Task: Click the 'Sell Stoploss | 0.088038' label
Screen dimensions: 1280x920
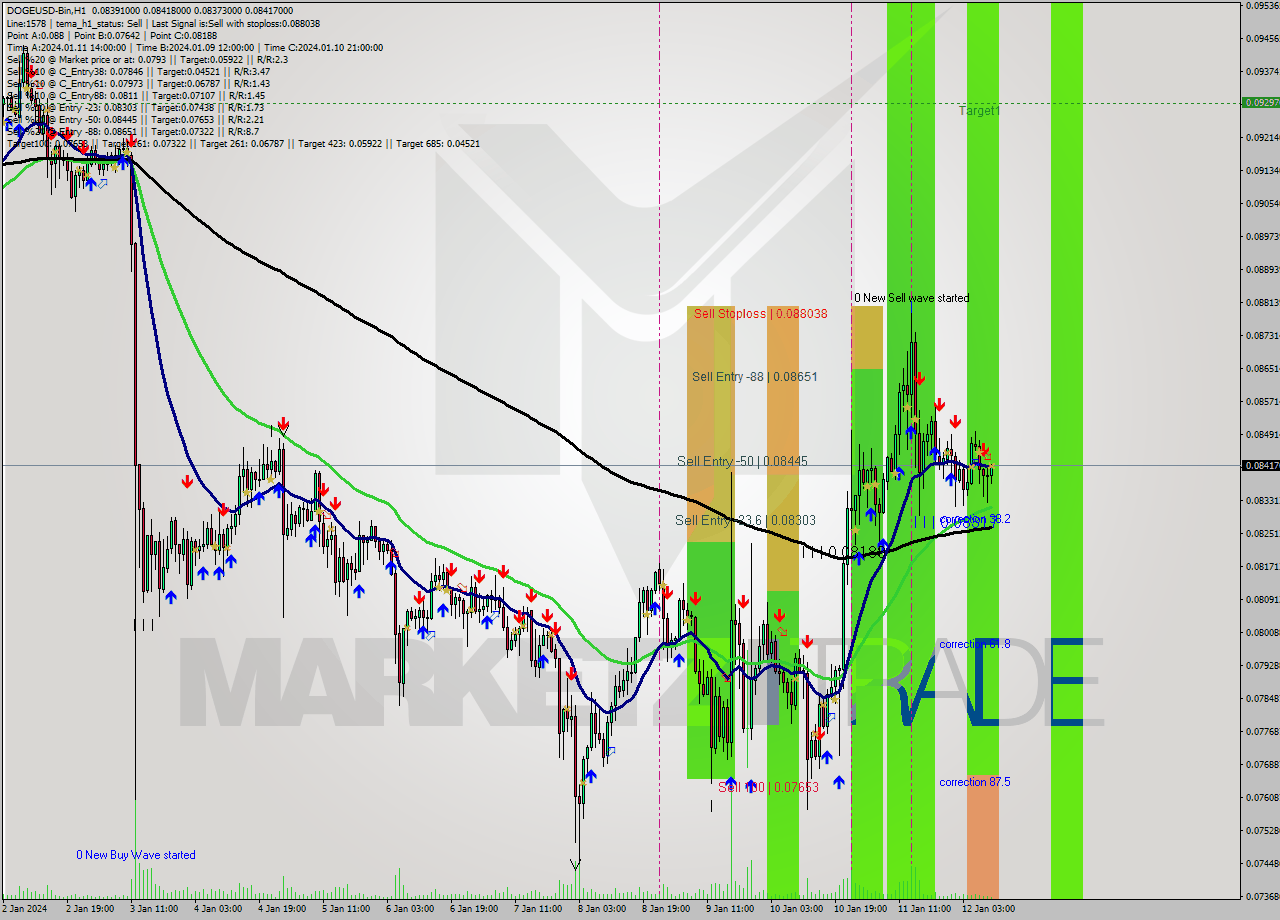Action: [760, 313]
